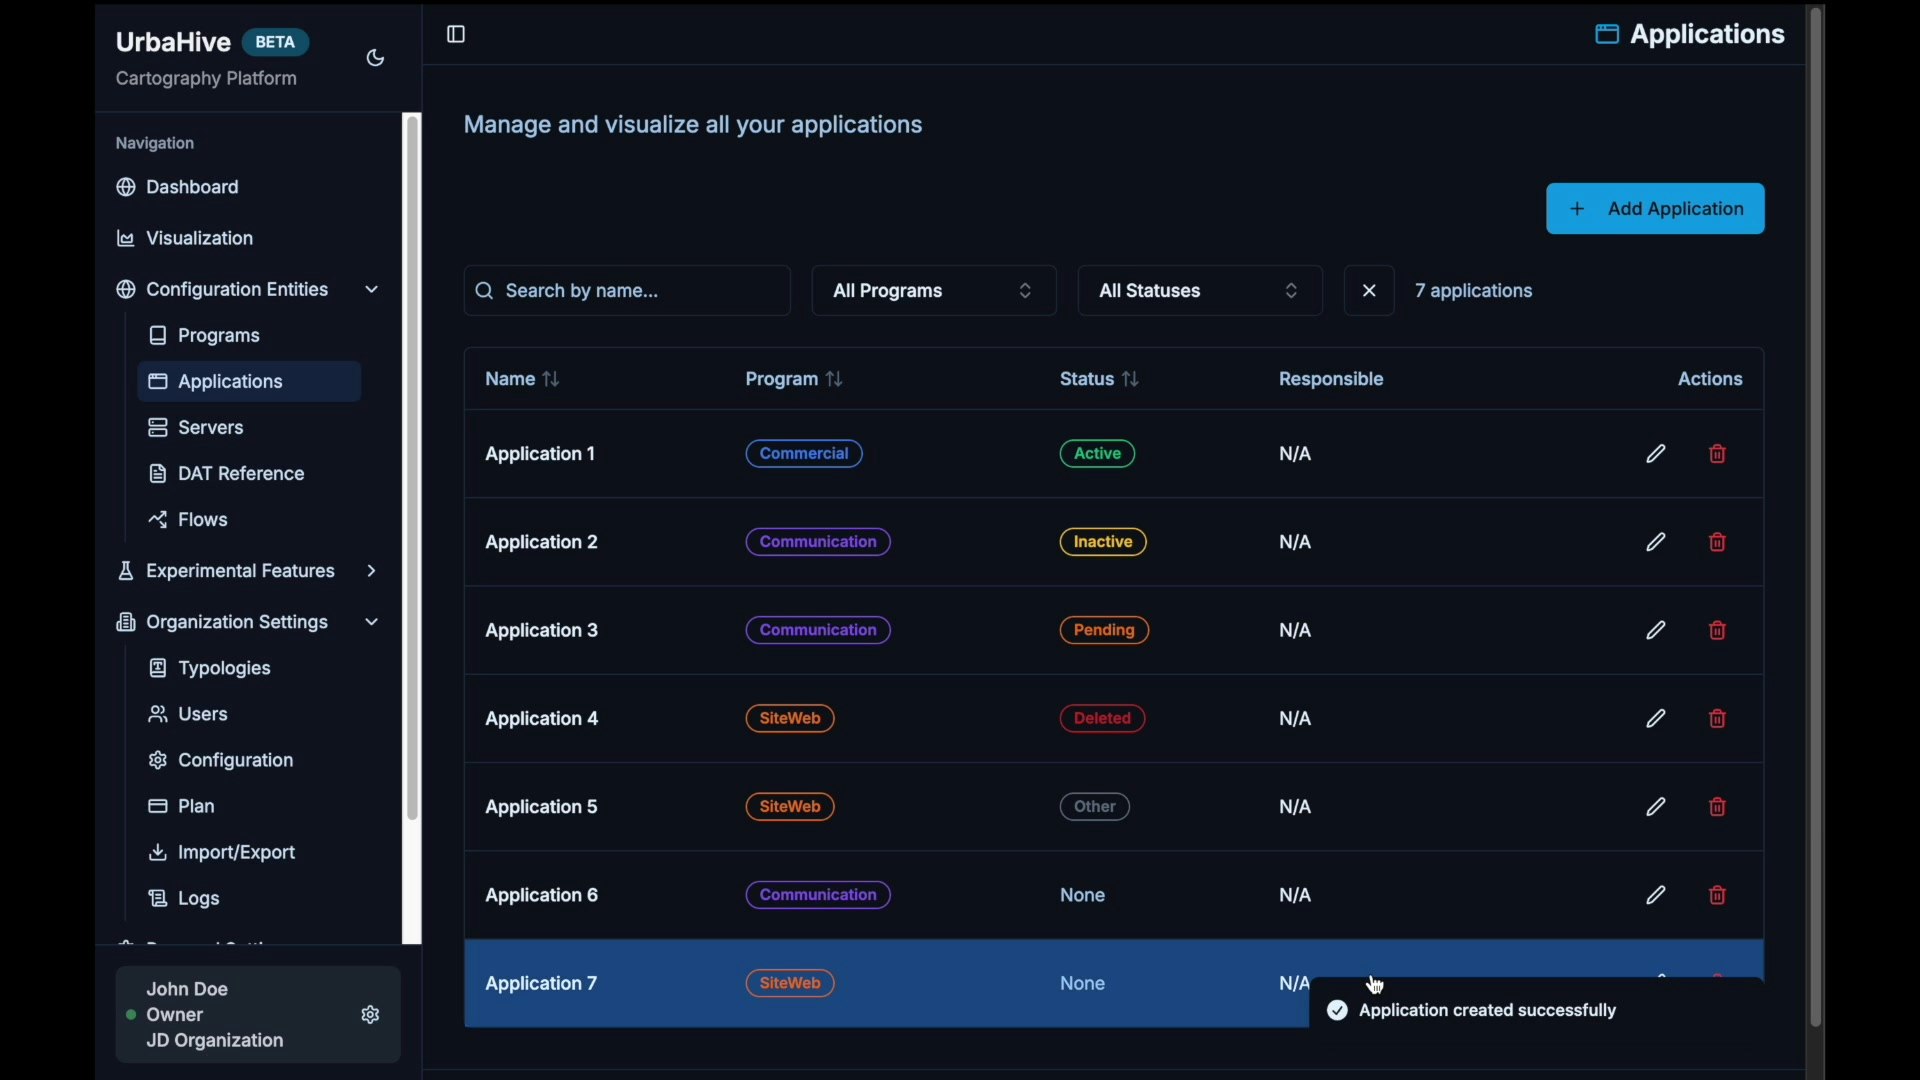Open the All Statuses filter dropdown

pos(1200,291)
